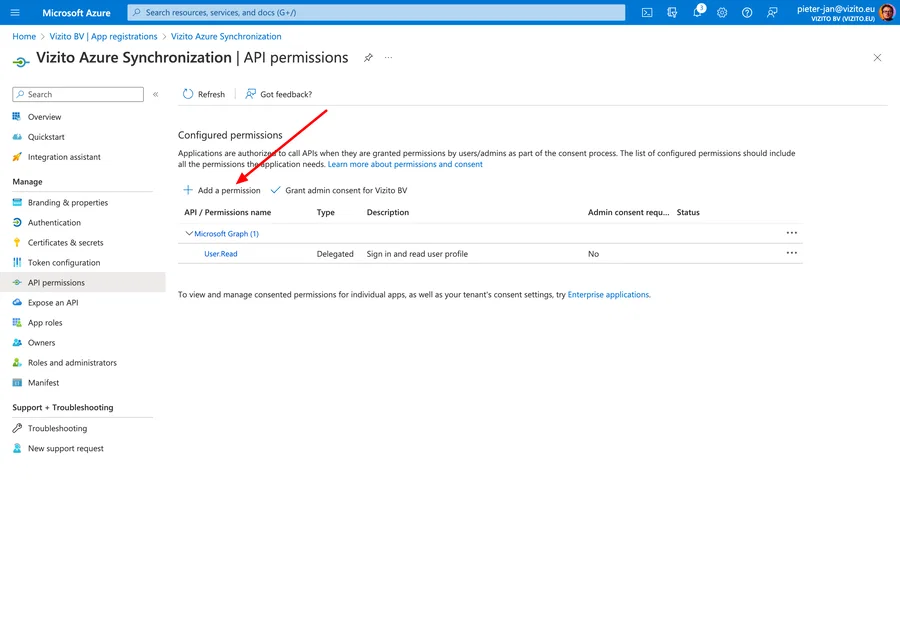Open the Overview section
The image size is (900, 626).
point(46,117)
